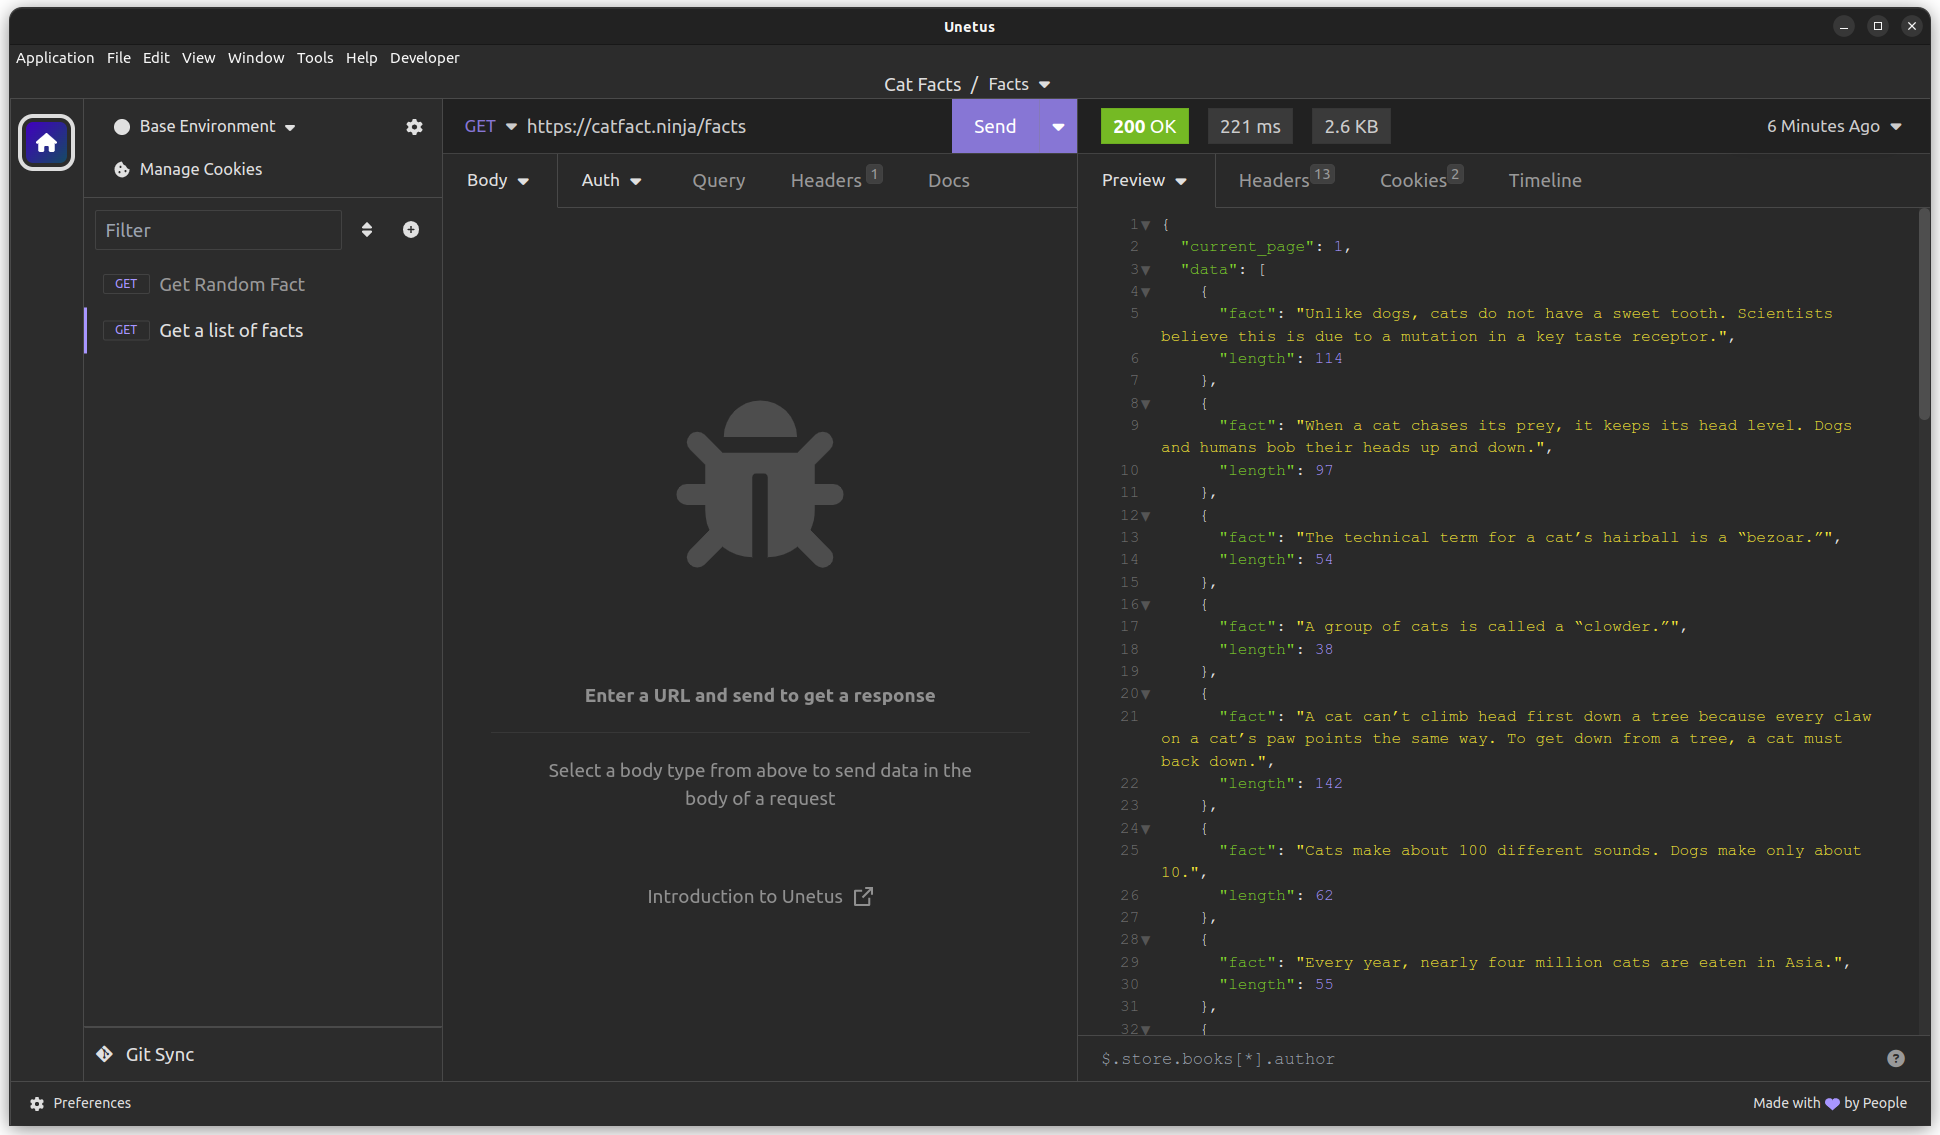Click the Made with by People footer text
The width and height of the screenshot is (1940, 1135).
click(1830, 1103)
